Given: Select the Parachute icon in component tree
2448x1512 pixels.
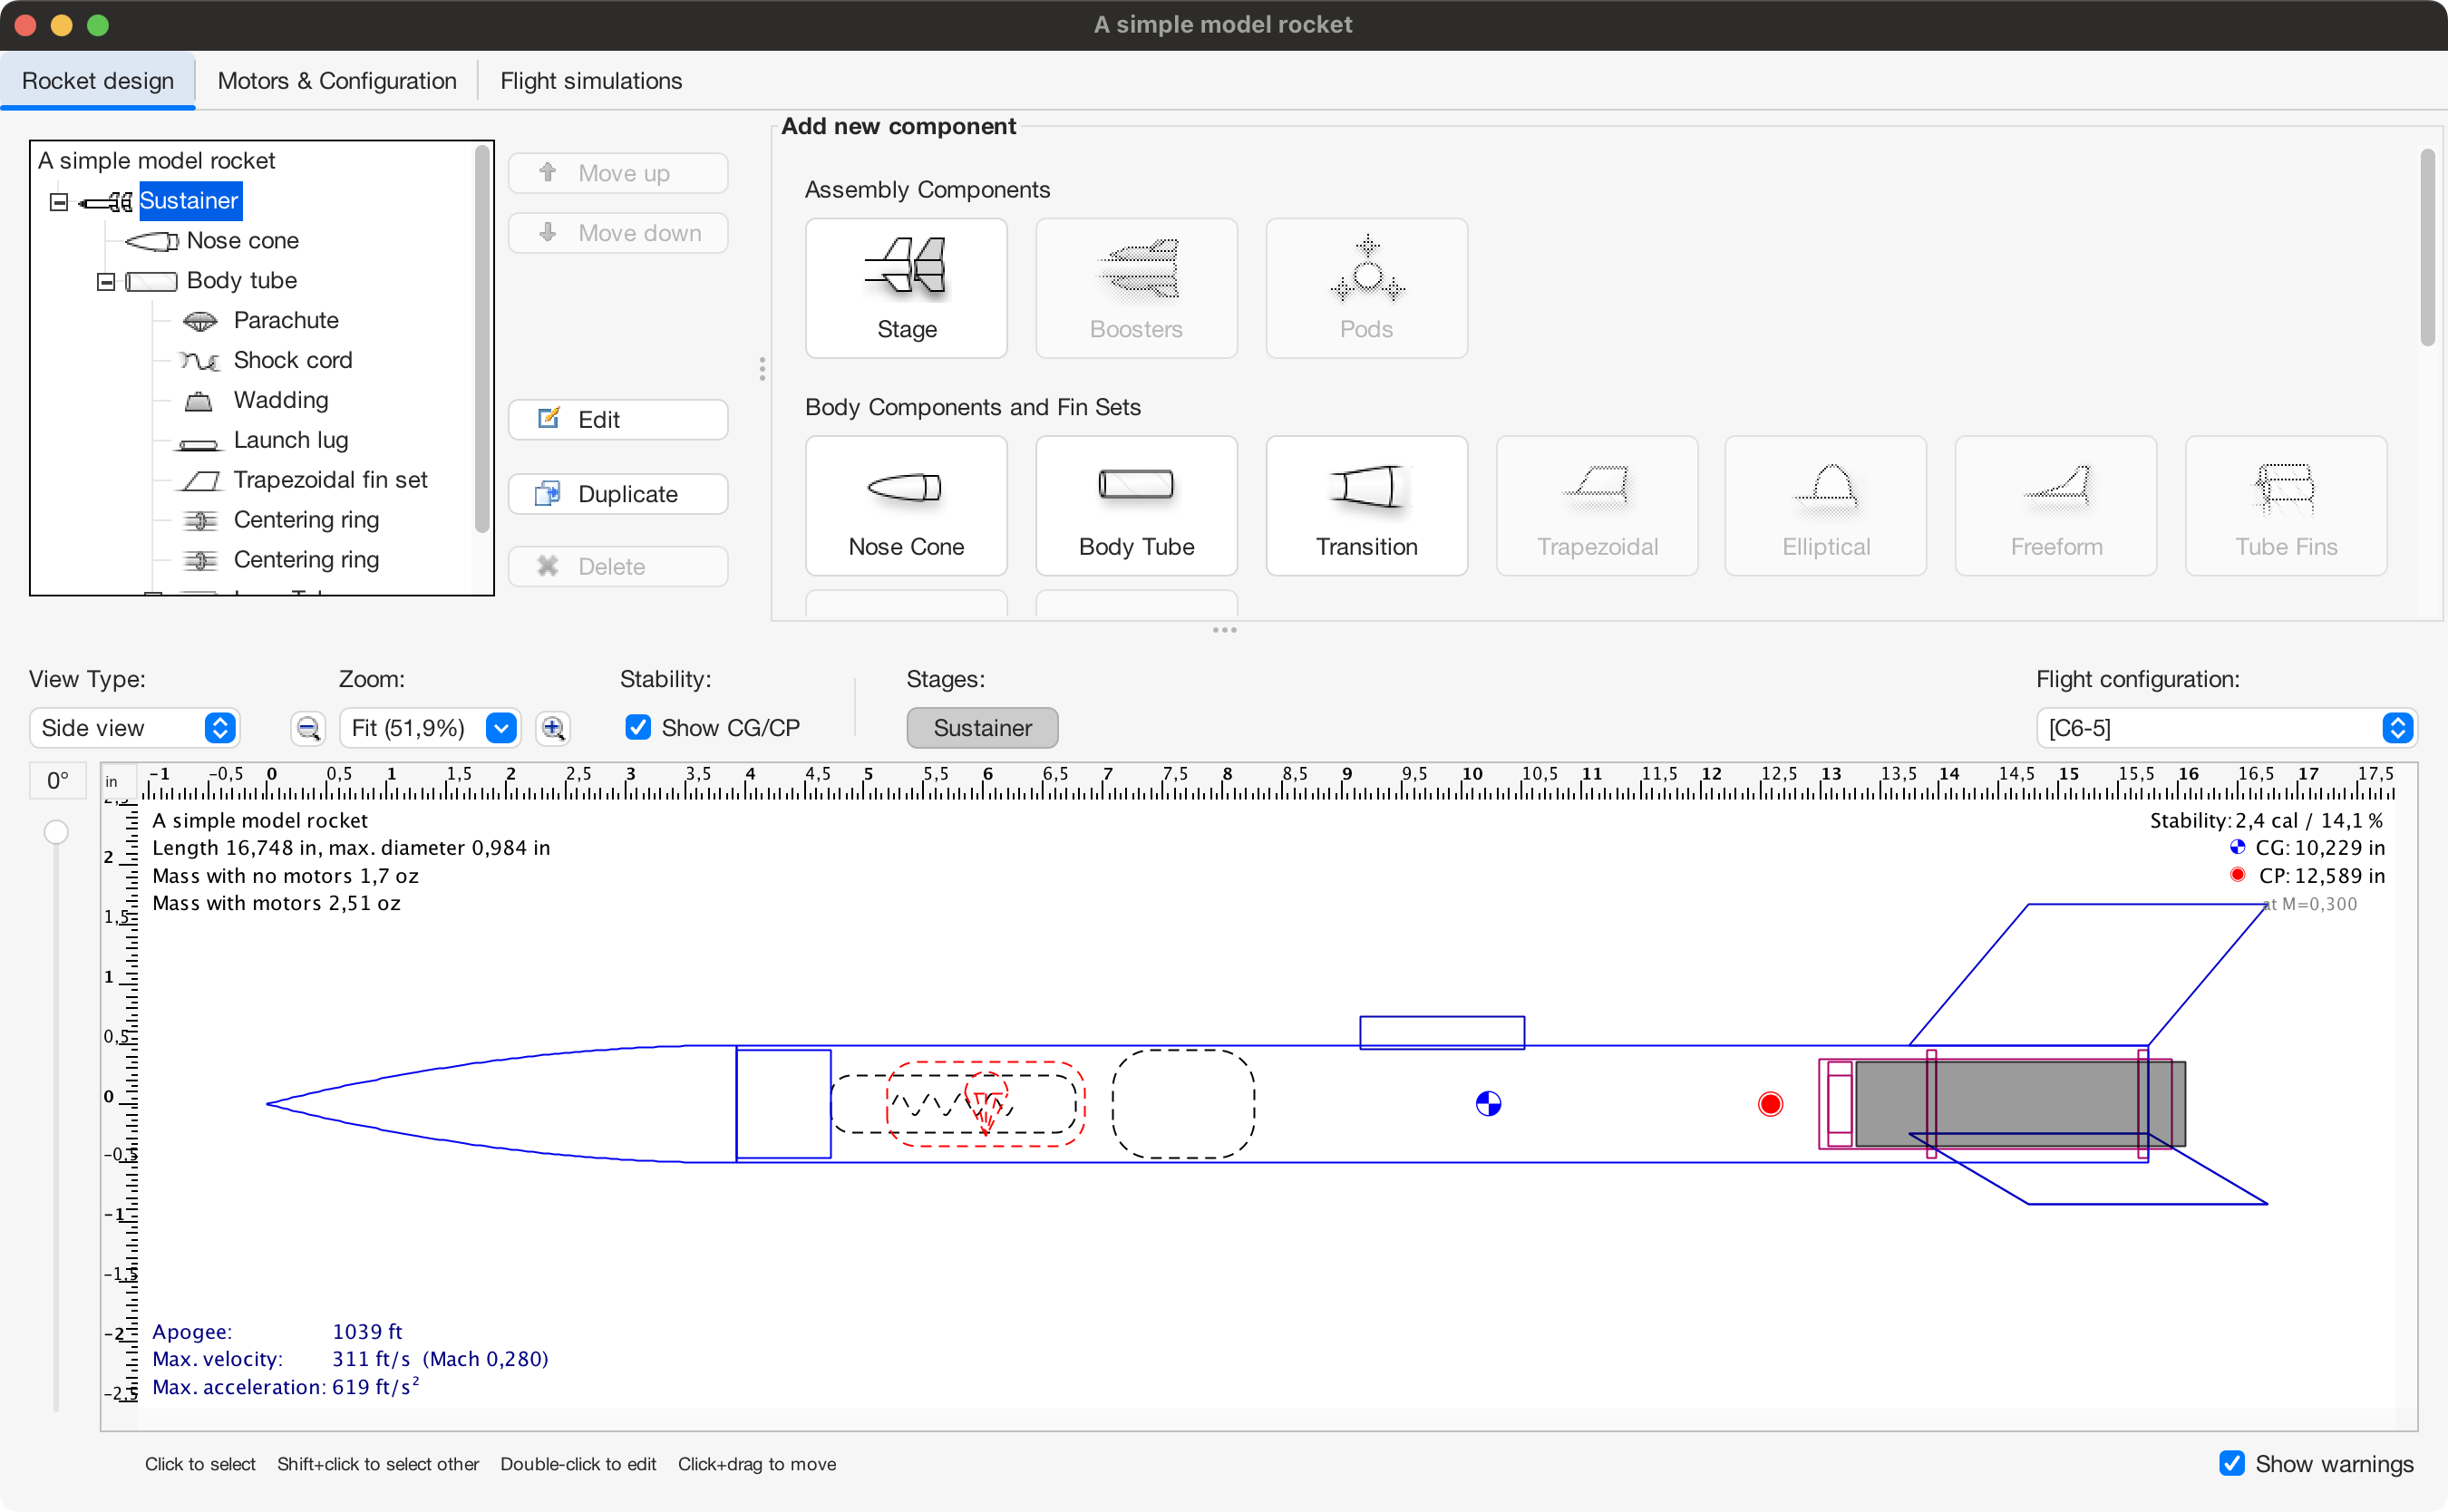Looking at the screenshot, I should (x=200, y=321).
